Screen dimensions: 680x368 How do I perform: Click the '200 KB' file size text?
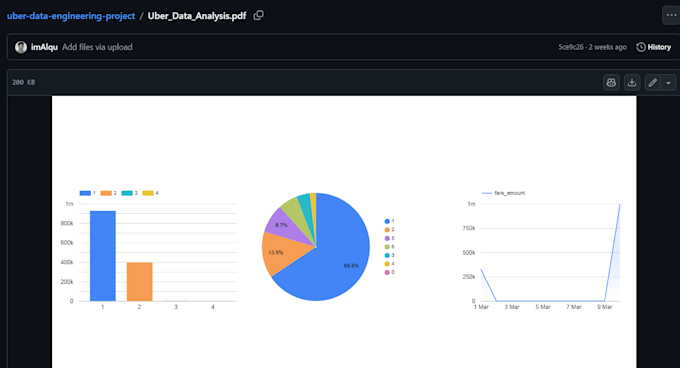(x=23, y=82)
